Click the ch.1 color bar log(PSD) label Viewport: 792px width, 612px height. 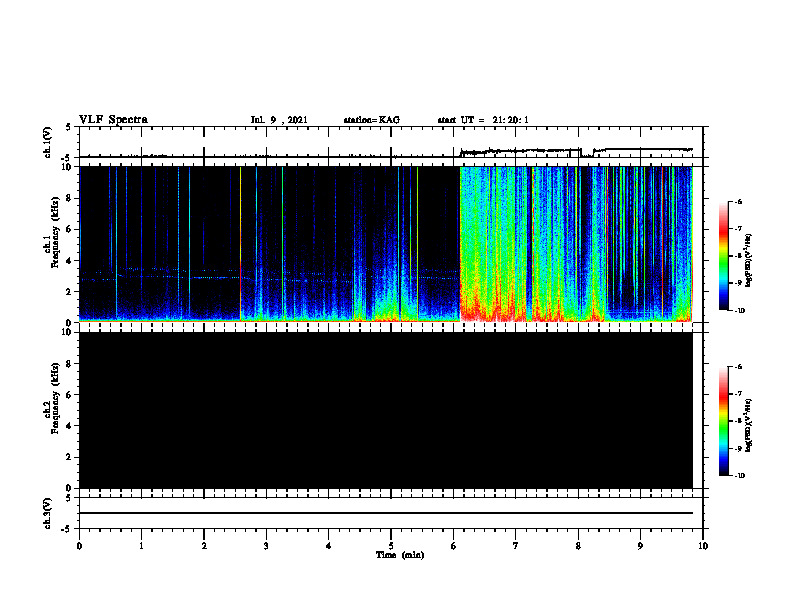tap(749, 260)
